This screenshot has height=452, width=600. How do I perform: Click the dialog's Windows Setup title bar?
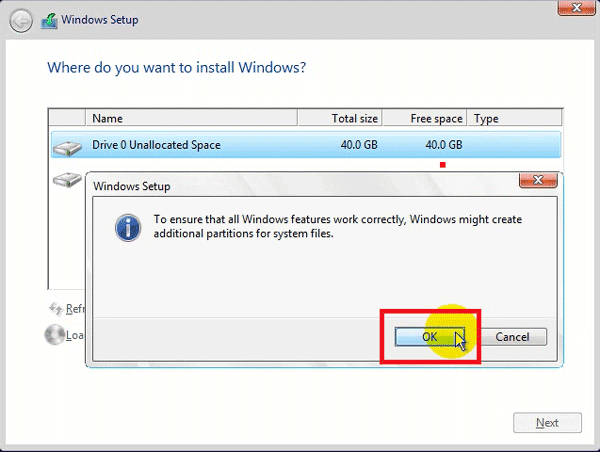pos(300,186)
